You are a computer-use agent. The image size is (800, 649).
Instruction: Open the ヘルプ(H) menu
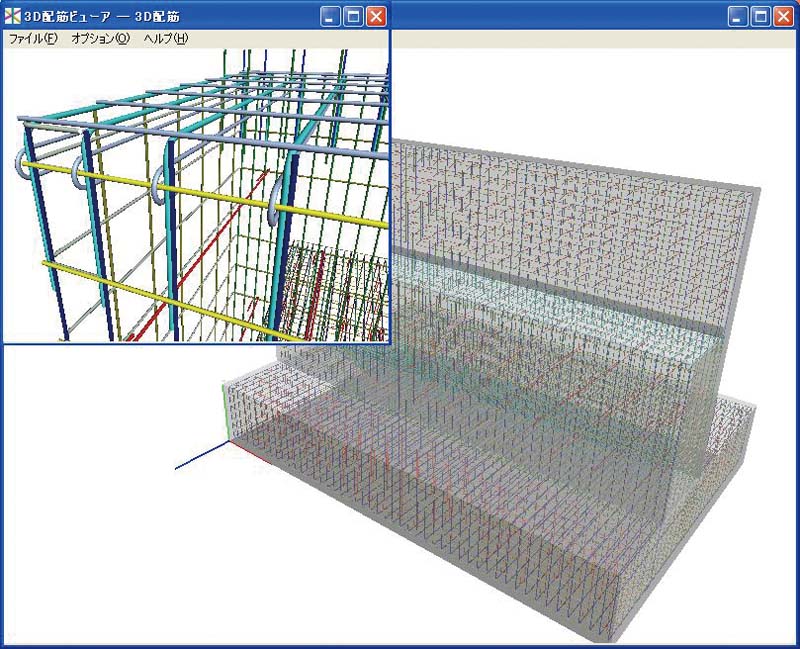(166, 39)
